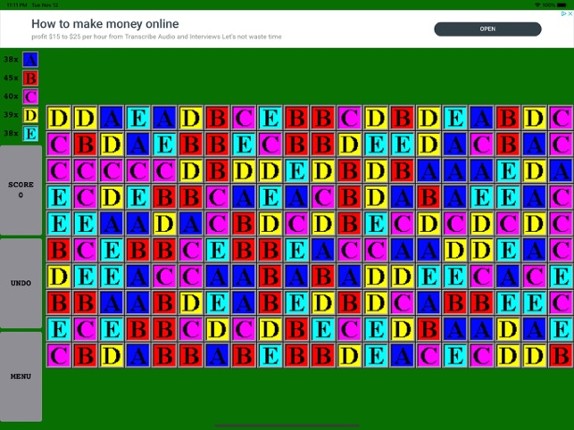The height and width of the screenshot is (430, 574).
Task: Click the ad info triangle icon
Action: tap(564, 14)
